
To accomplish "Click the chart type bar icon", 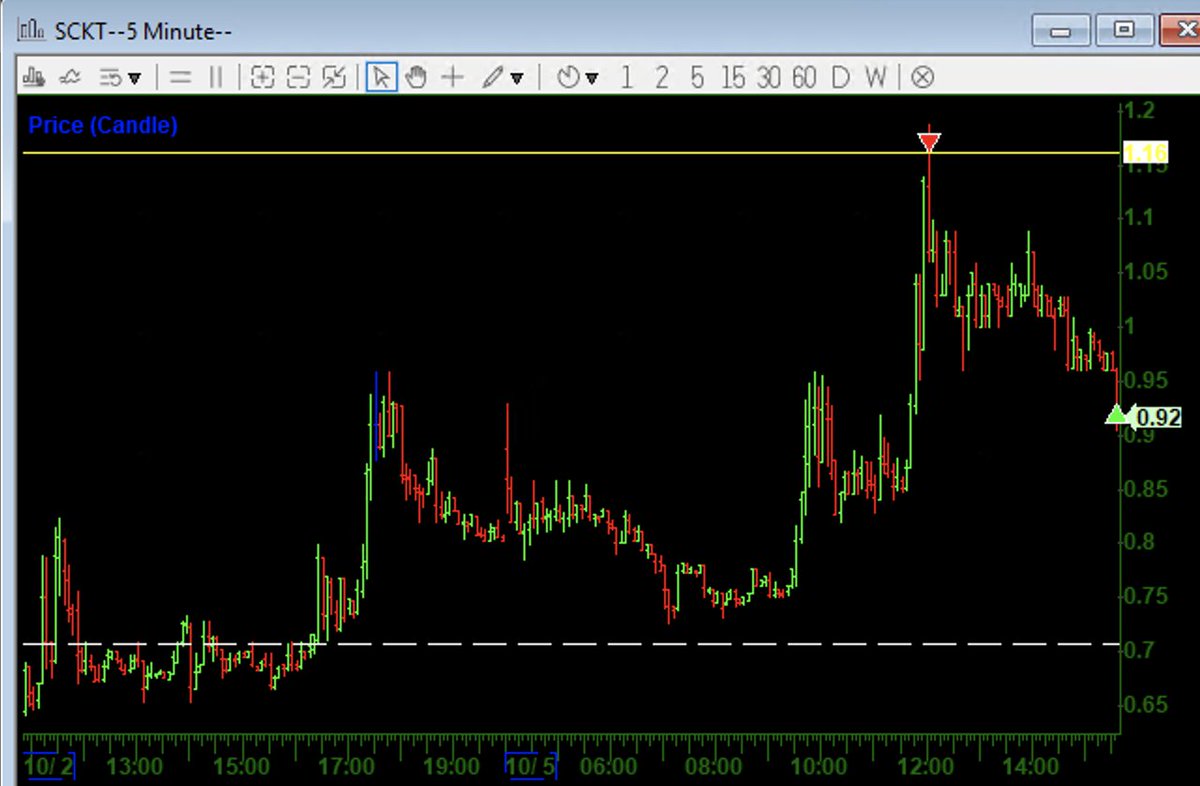I will (34, 77).
